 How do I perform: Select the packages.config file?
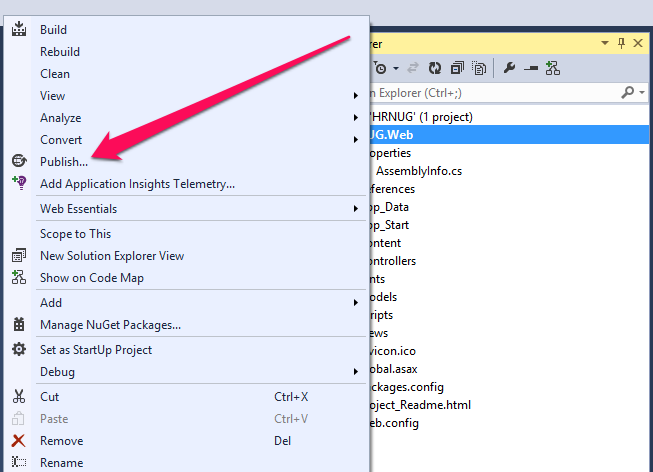[x=406, y=387]
